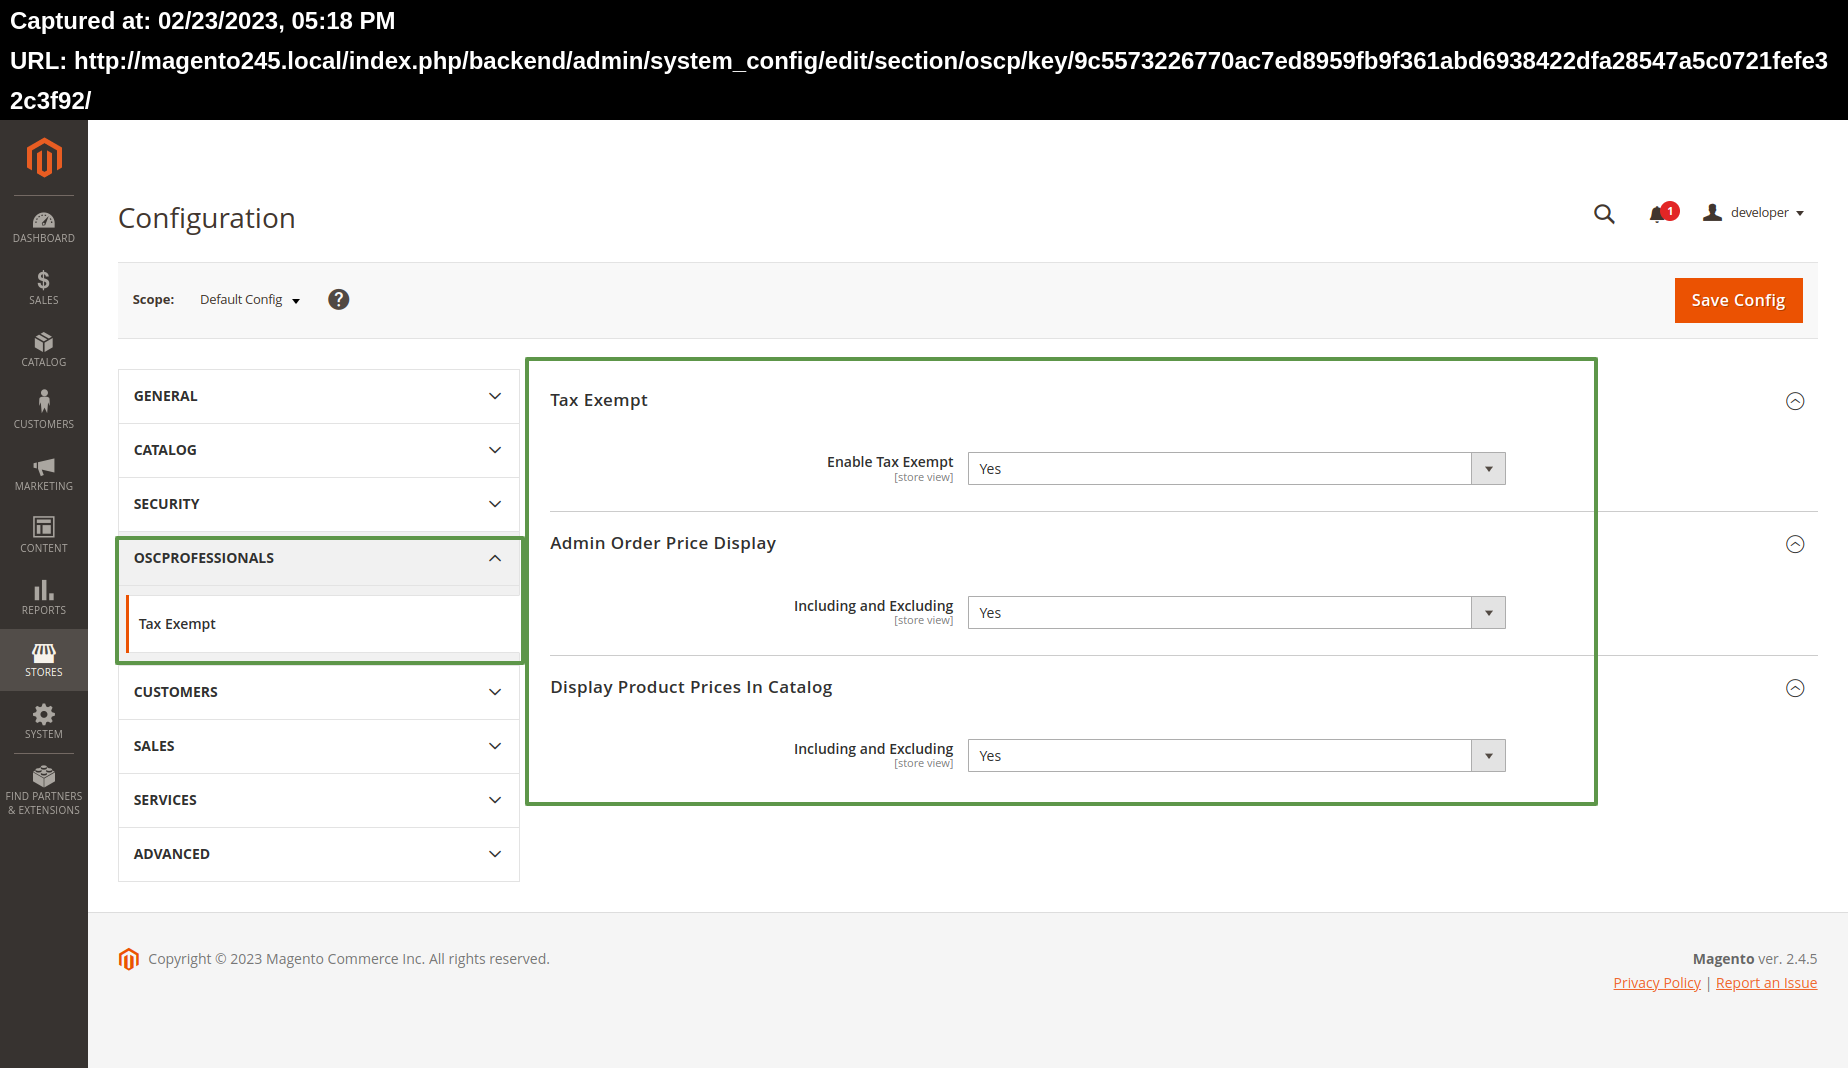Open the admin search magnifier icon
This screenshot has height=1068, width=1848.
(1604, 213)
